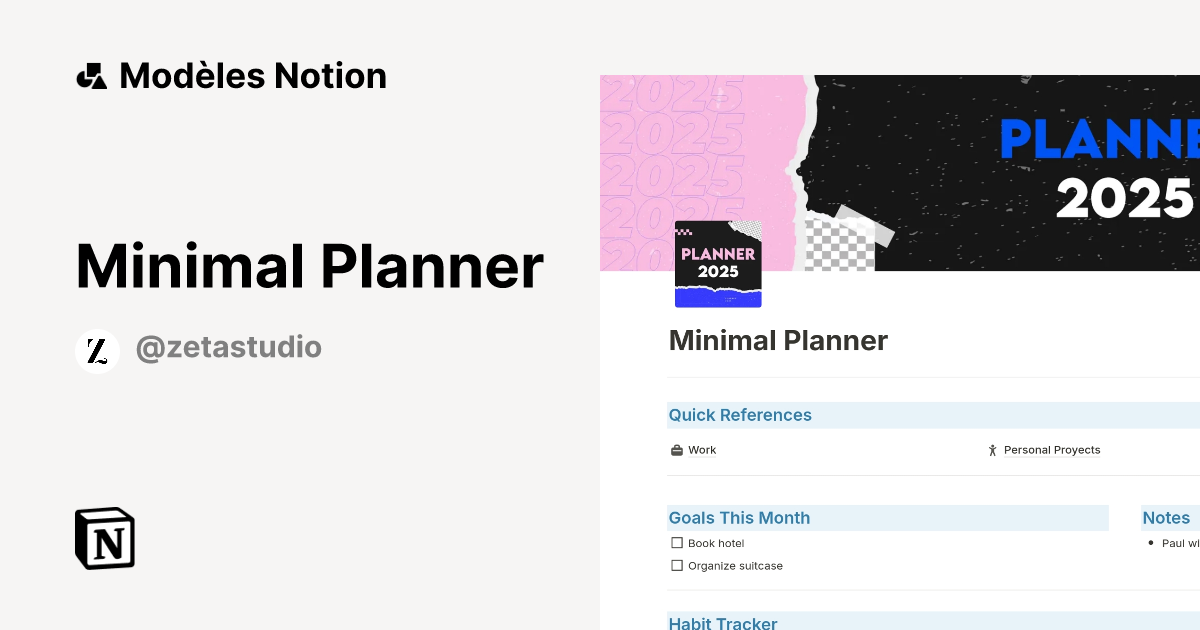Select the Minimal Planner page title
This screenshot has height=630, width=1200.
778,341
